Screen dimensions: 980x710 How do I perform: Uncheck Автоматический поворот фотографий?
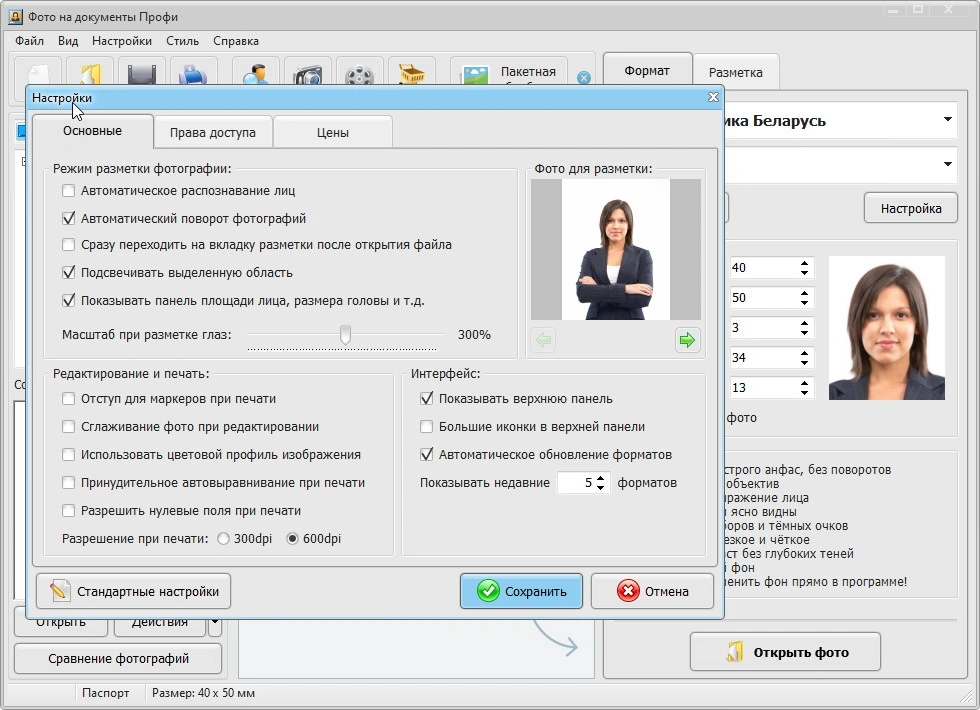coord(69,219)
